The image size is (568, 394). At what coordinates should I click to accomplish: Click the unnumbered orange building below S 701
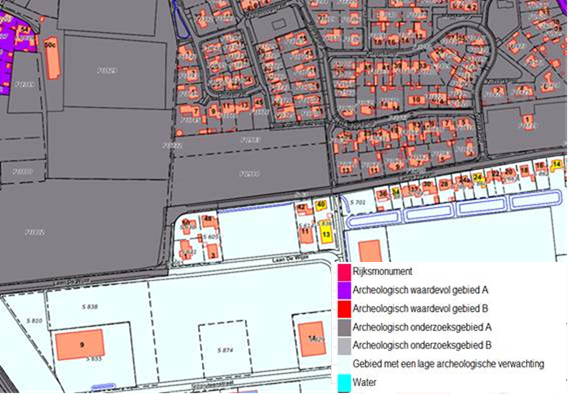tap(370, 251)
